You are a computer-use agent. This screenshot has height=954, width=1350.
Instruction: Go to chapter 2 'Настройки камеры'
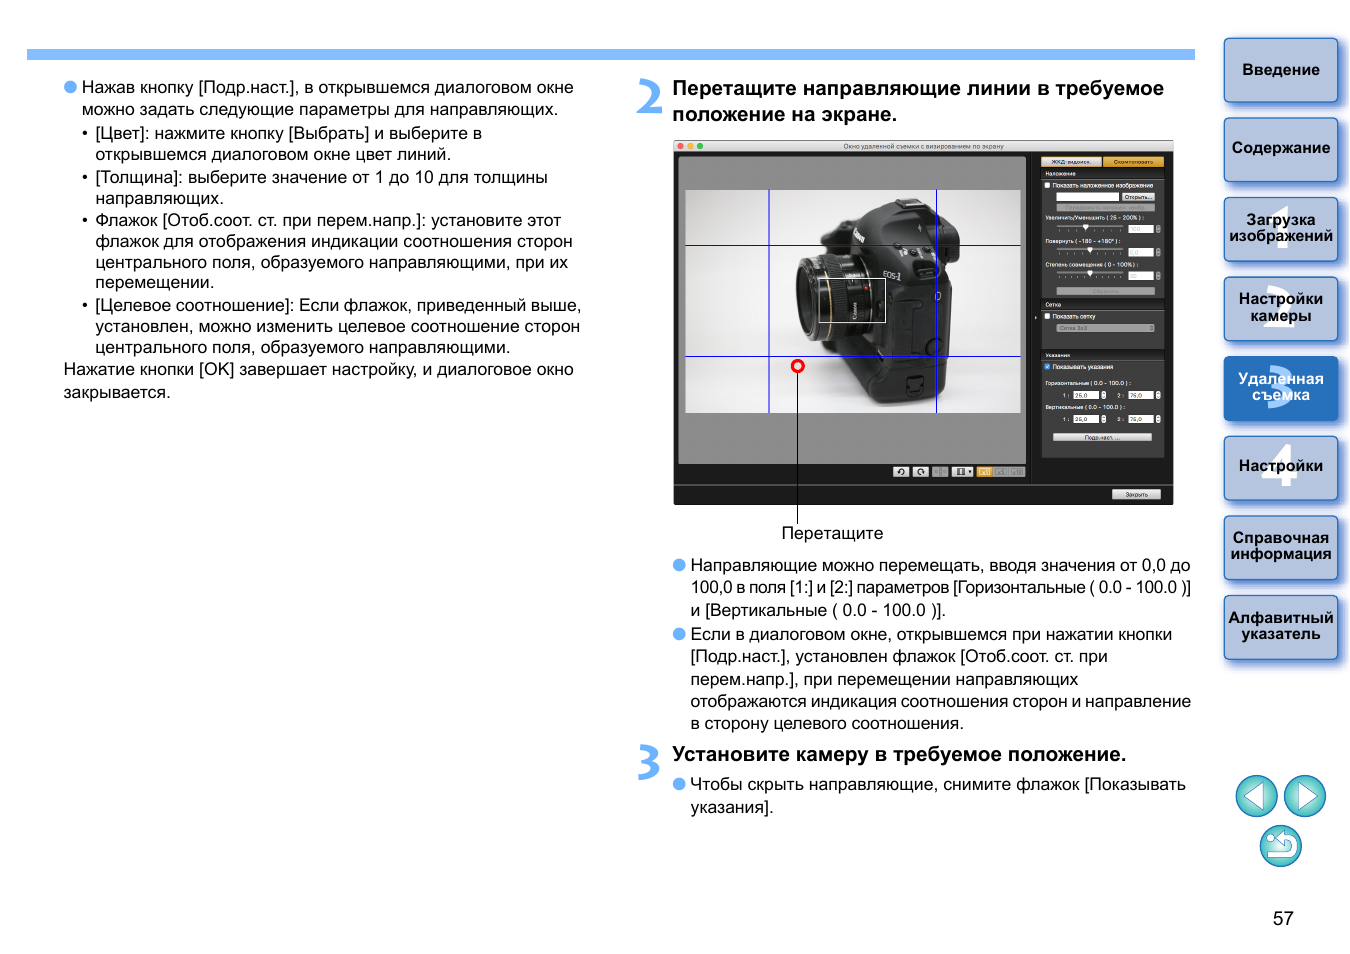pyautogui.click(x=1281, y=308)
